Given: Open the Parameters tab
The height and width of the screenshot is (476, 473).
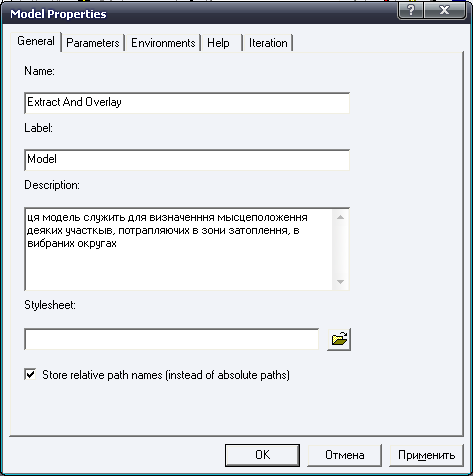Looking at the screenshot, I should tap(93, 43).
